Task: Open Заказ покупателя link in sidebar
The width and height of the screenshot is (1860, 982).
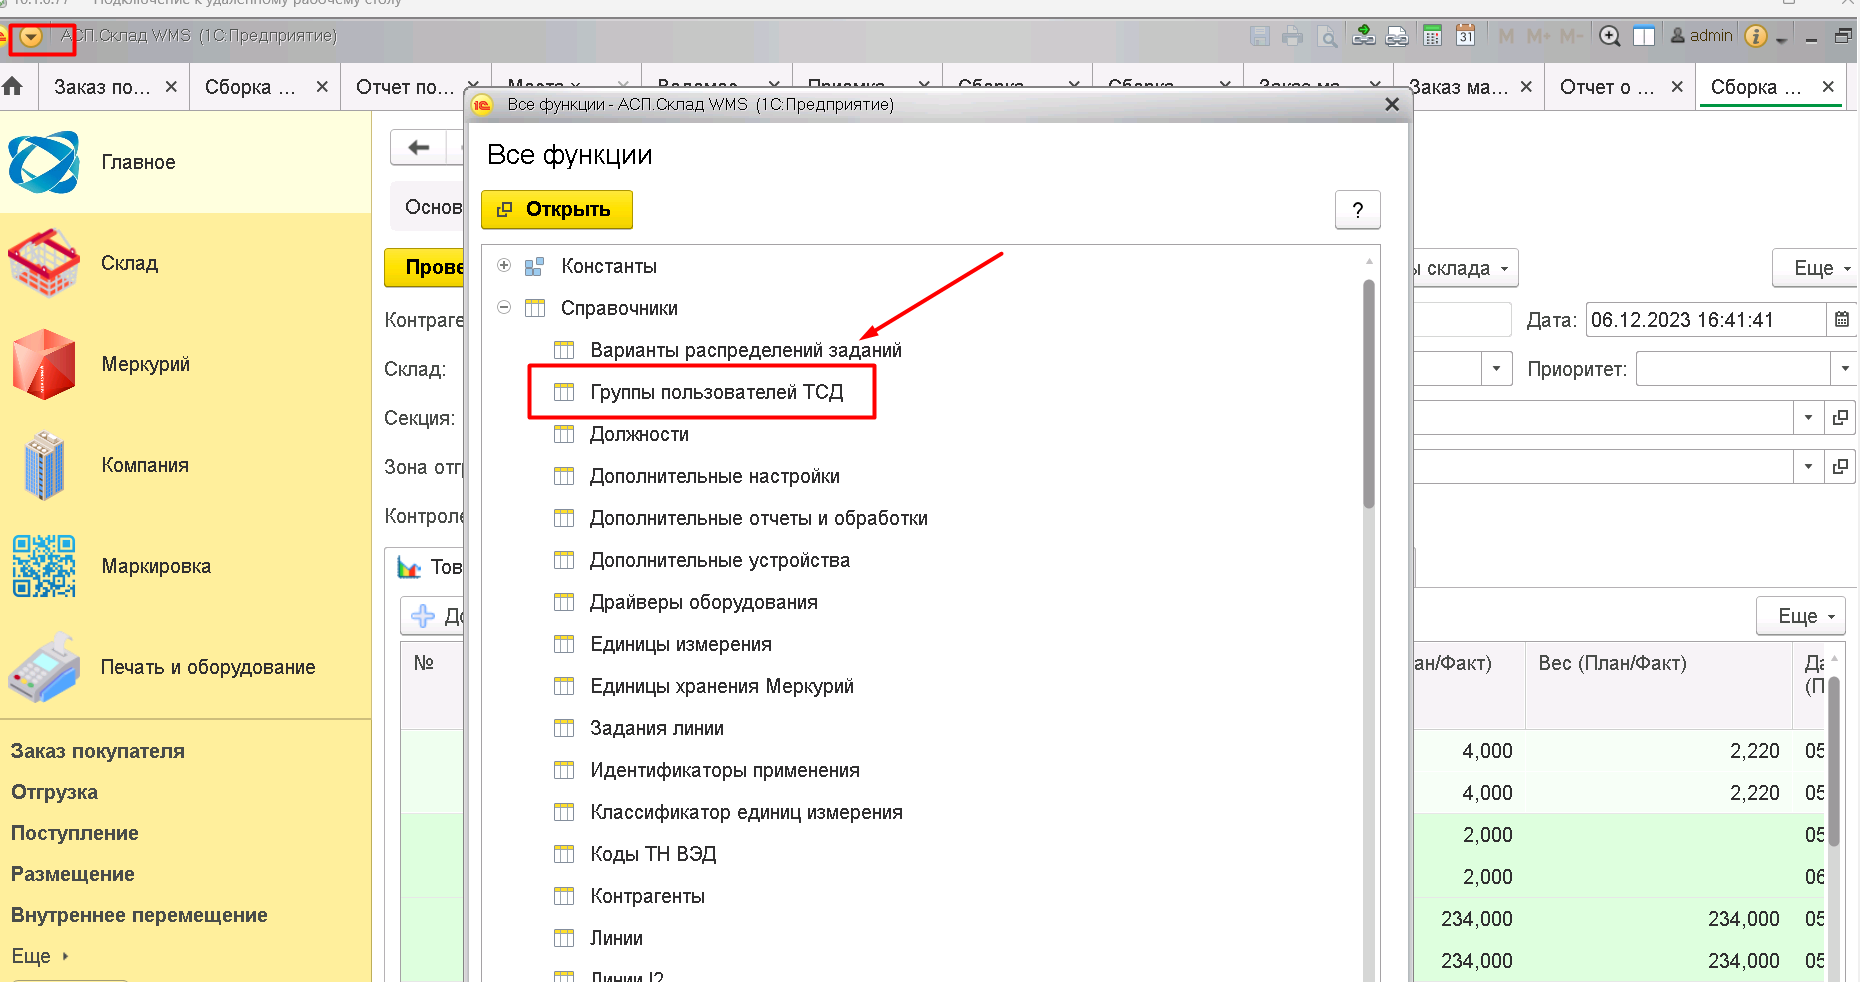Action: click(x=98, y=751)
